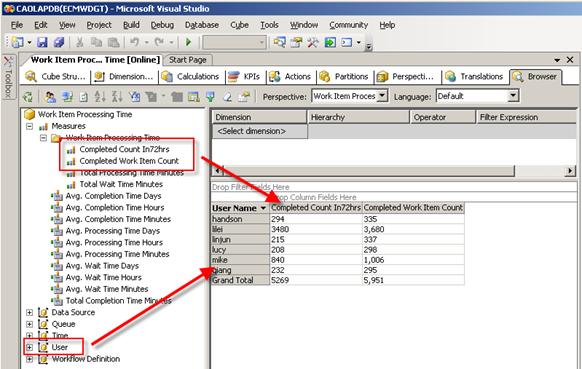Viewport: 582px width, 369px height.
Task: Switch to the Translations tab
Action: point(474,76)
